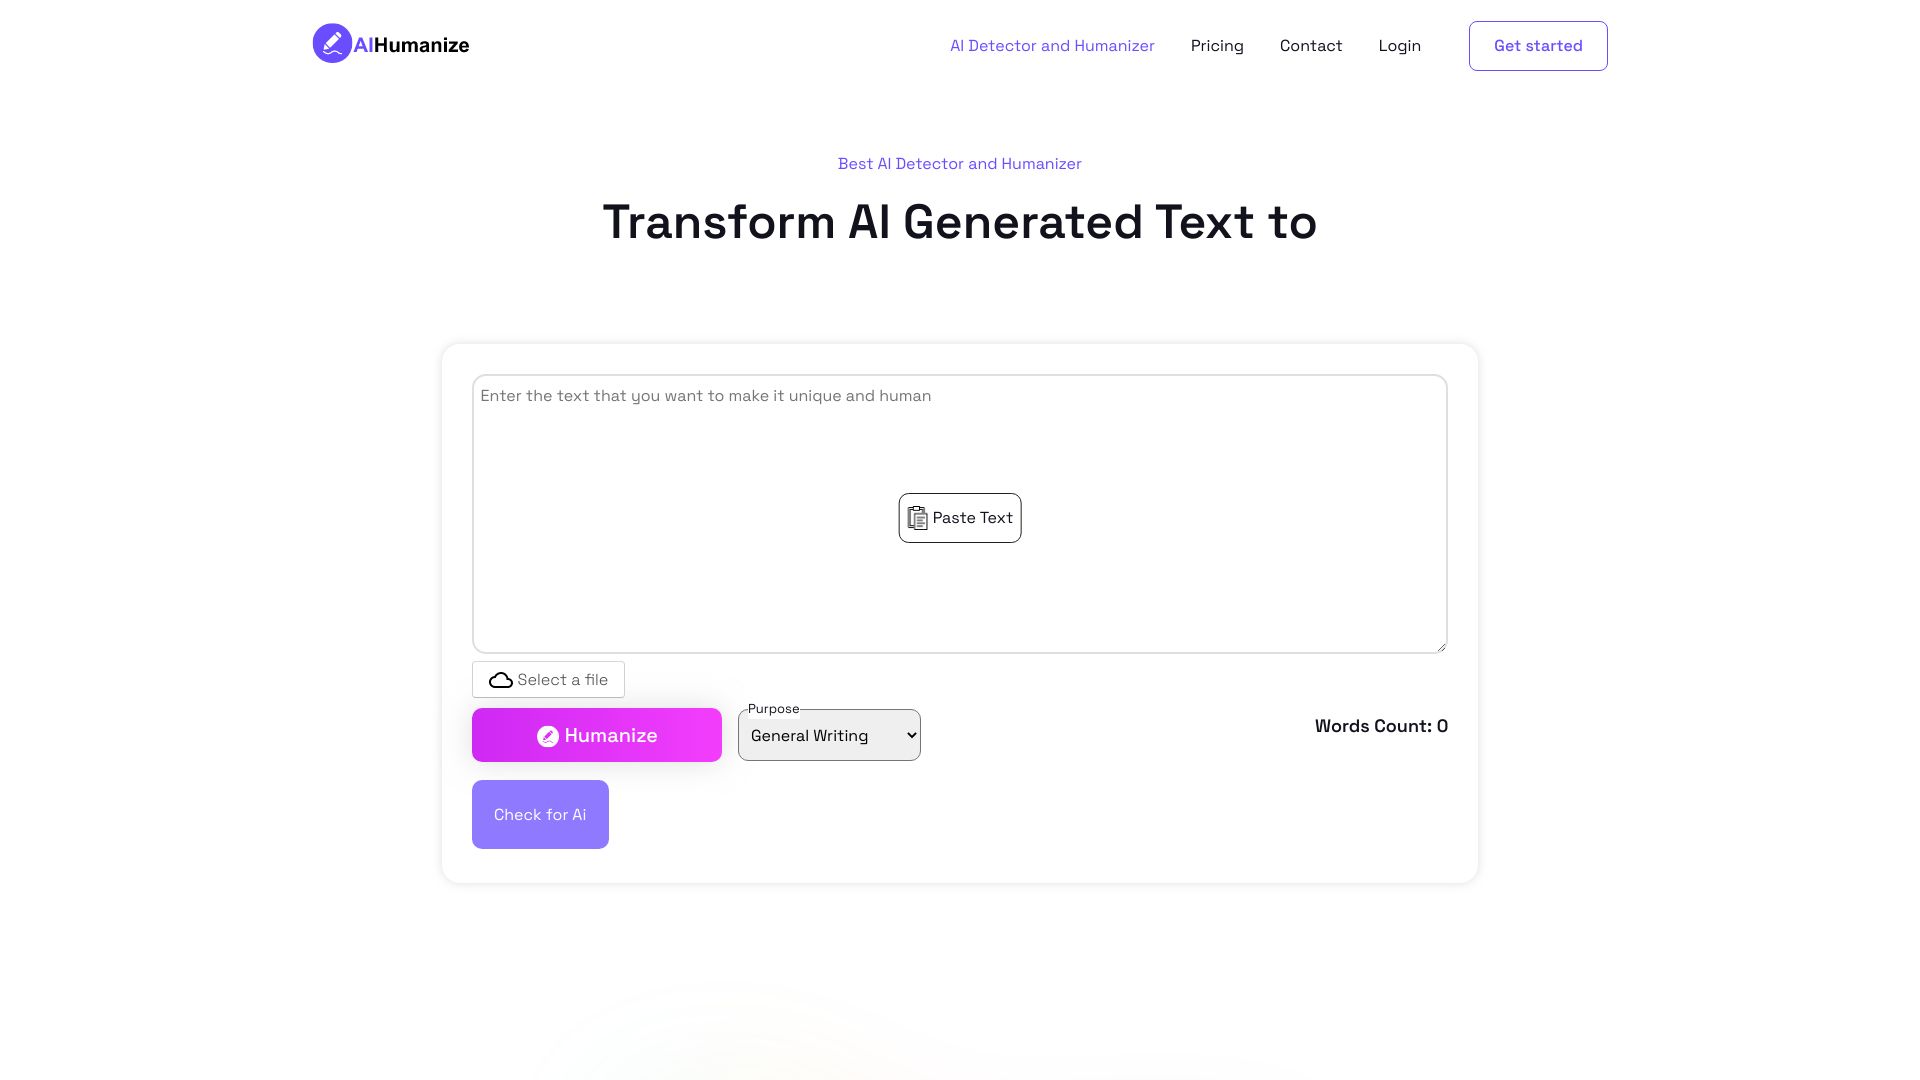Click the AI Detector and Humanizer nav icon

pyautogui.click(x=1051, y=45)
